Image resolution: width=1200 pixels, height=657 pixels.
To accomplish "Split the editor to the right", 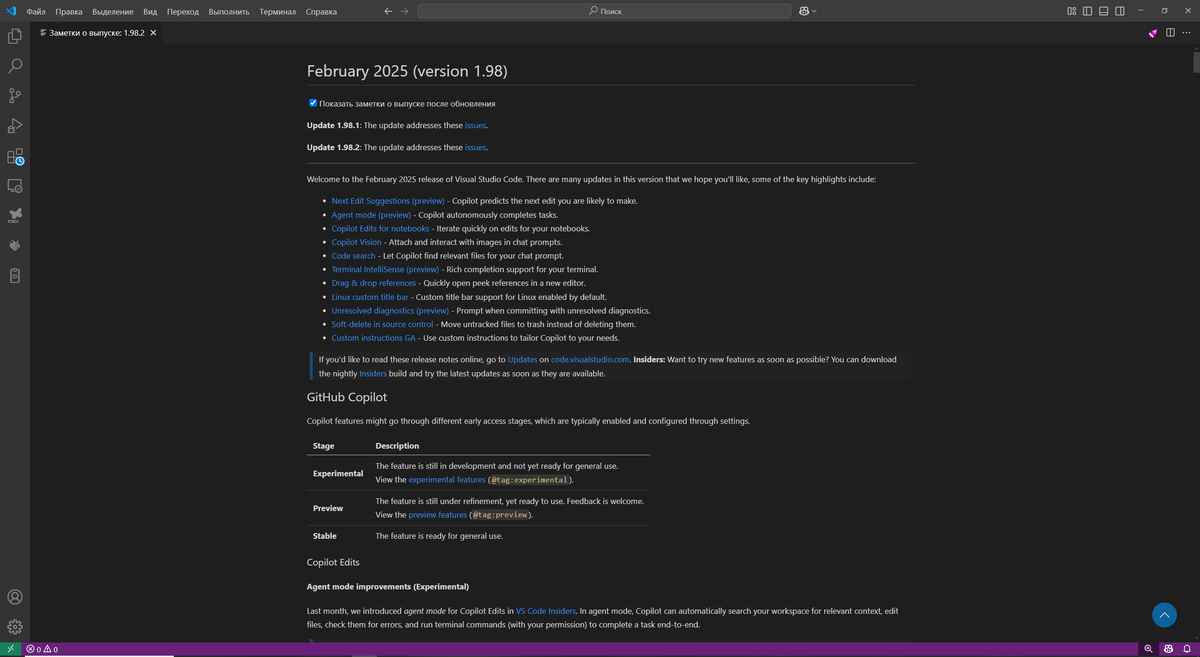I will [1168, 33].
